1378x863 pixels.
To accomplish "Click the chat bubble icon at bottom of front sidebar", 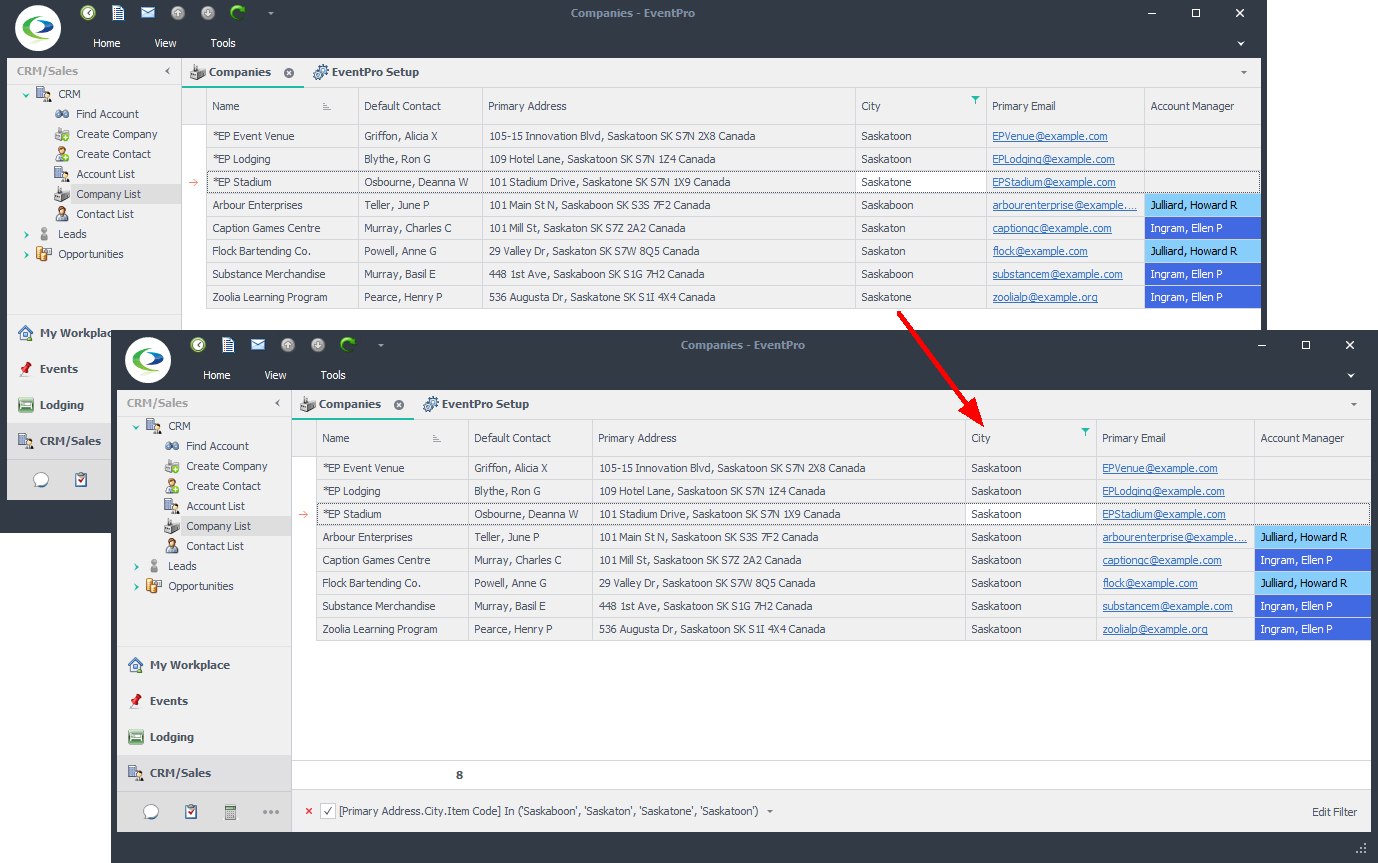I will coord(151,812).
